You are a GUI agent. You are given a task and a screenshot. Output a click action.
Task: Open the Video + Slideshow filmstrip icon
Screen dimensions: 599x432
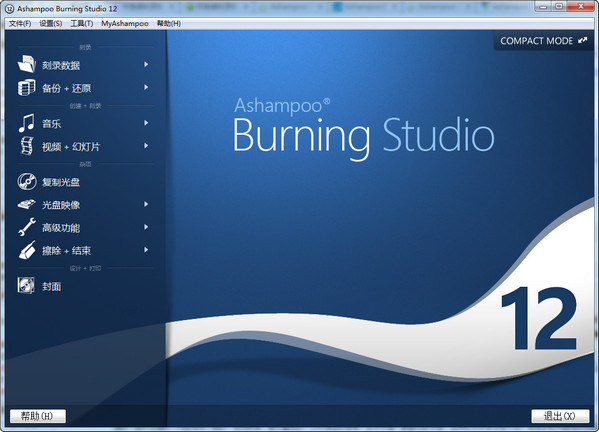27,146
